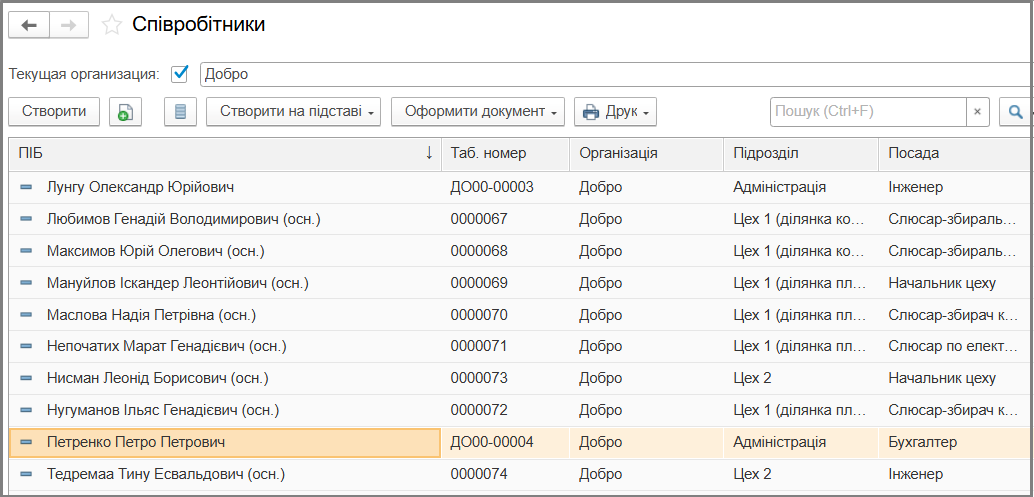Click the row icon of Лунгу Олександр Юрійович
This screenshot has height=497, width=1034.
26,188
